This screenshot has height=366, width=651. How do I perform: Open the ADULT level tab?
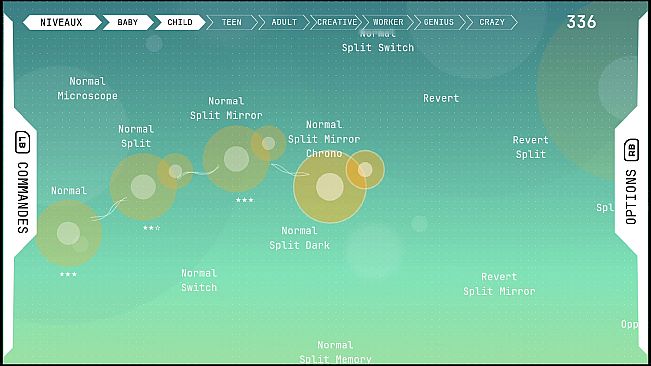(x=284, y=22)
